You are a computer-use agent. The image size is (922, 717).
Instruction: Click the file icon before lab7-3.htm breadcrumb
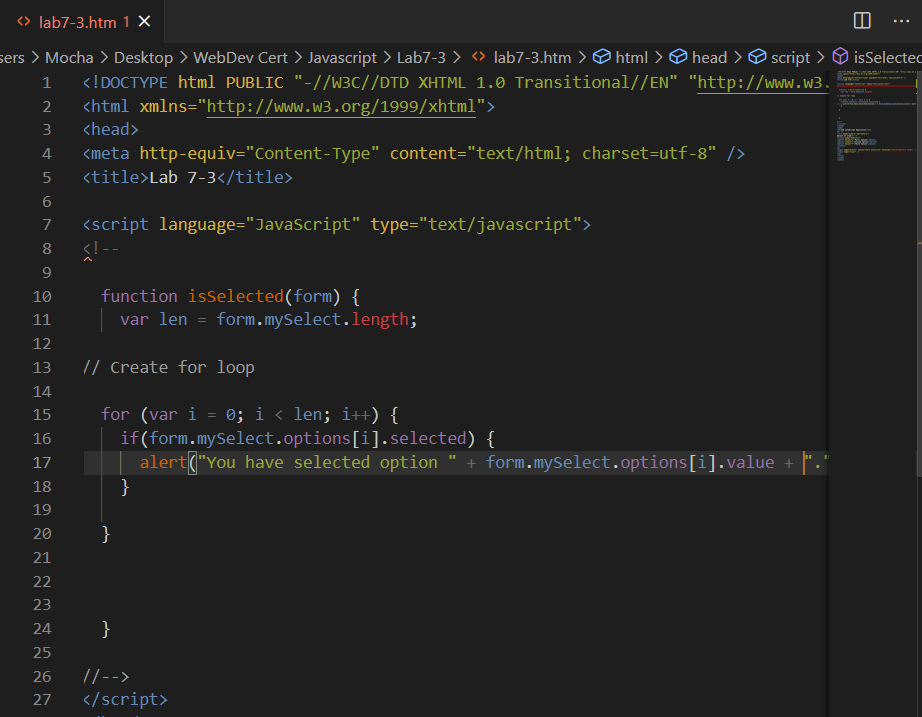[x=479, y=56]
